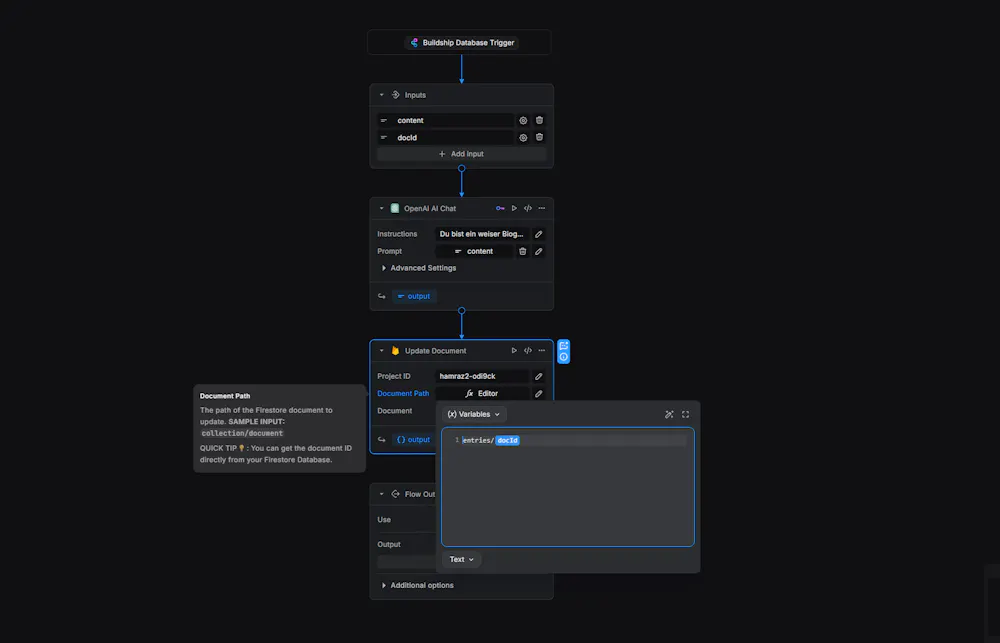The width and height of the screenshot is (1000, 643).
Task: Collapse the Flow Out node
Action: [x=381, y=494]
